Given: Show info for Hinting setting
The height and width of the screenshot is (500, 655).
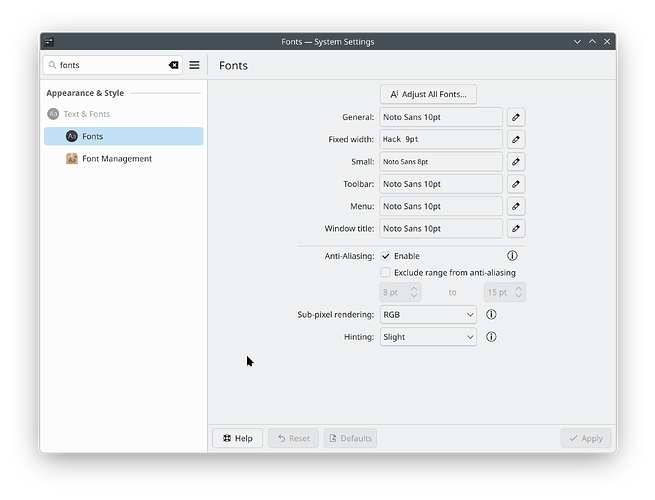Looking at the screenshot, I should (x=491, y=337).
